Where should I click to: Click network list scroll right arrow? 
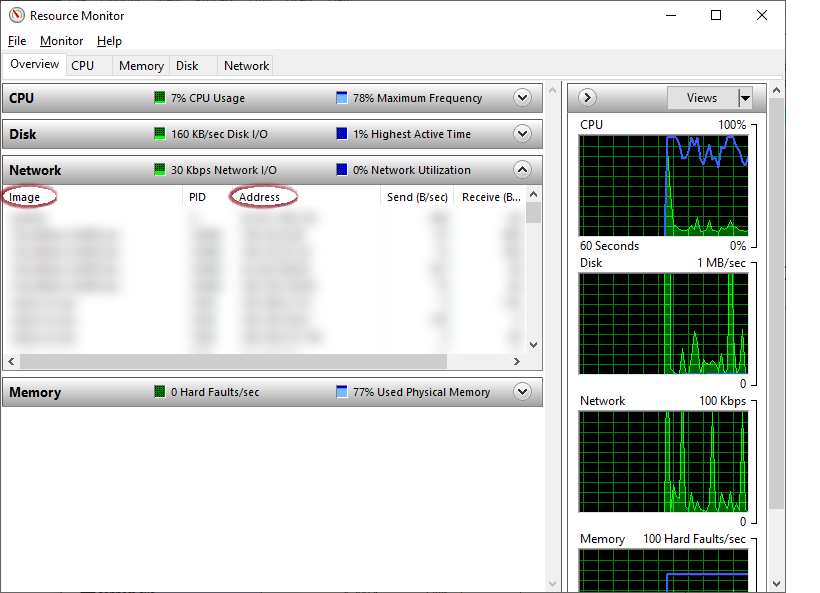(517, 361)
